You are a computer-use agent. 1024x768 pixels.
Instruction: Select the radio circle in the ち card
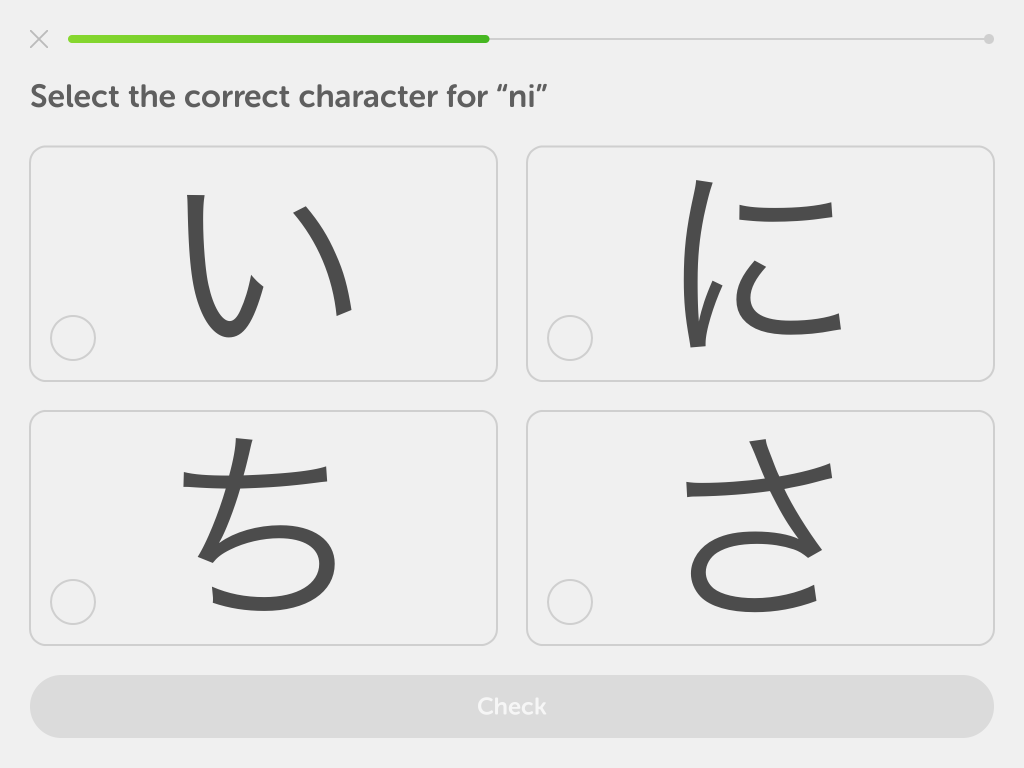[73, 601]
